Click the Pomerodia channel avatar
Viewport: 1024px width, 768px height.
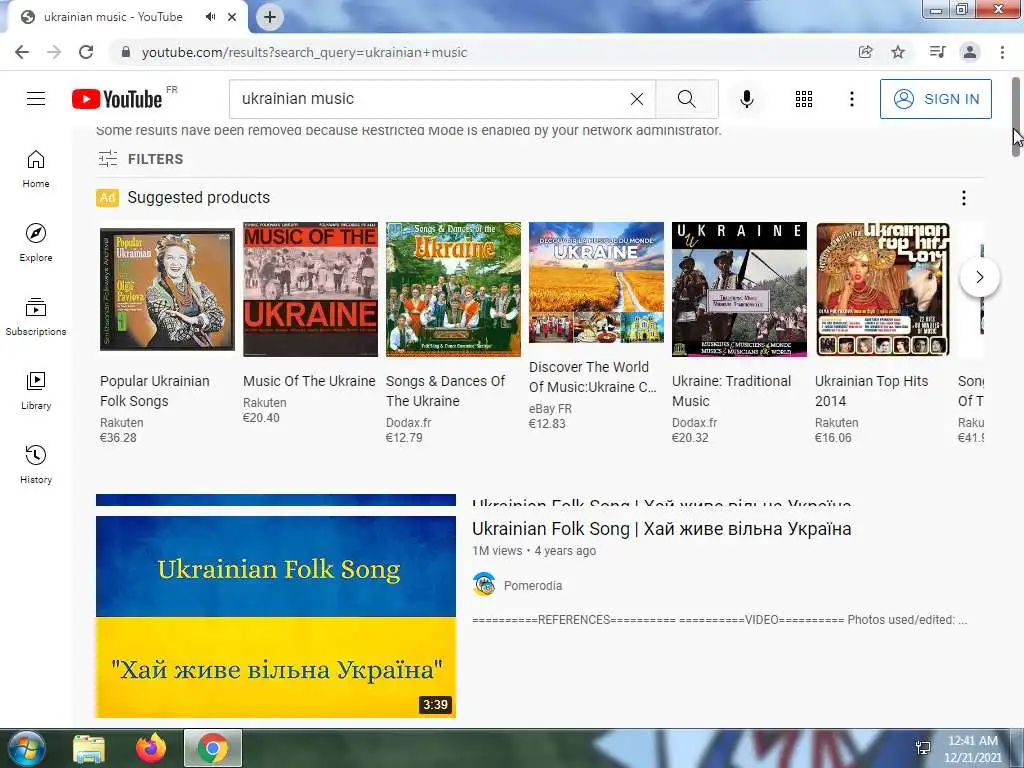tap(484, 584)
